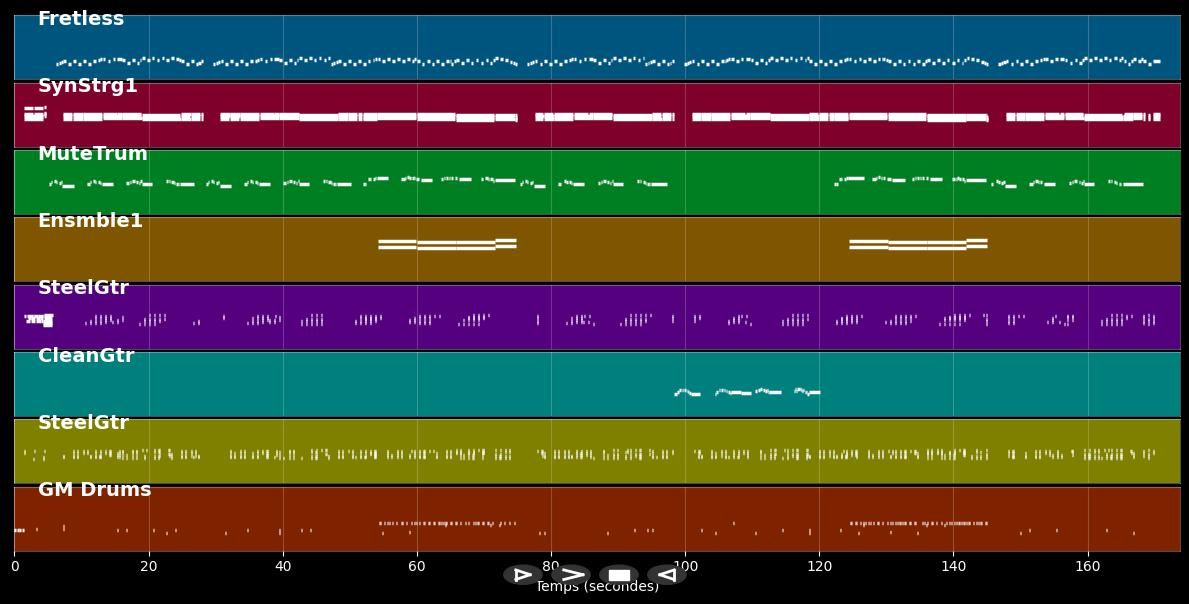Select the GM Drums track label
1189x604 pixels.
tap(95, 490)
